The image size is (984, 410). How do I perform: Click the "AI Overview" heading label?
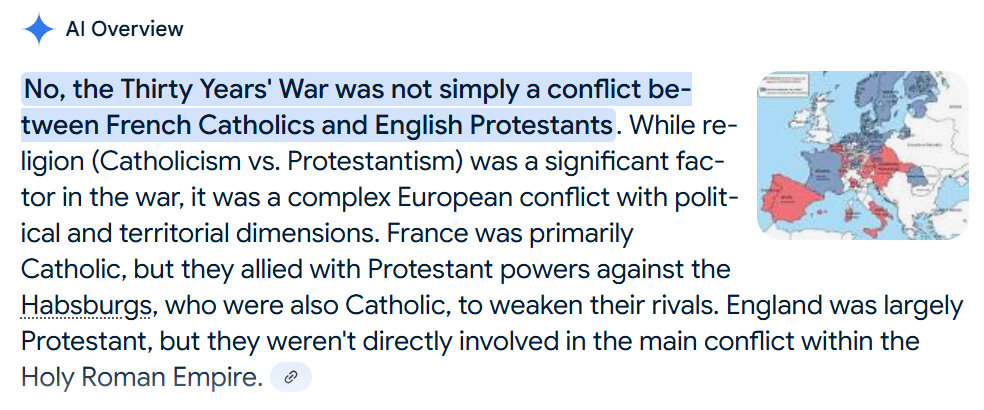124,29
